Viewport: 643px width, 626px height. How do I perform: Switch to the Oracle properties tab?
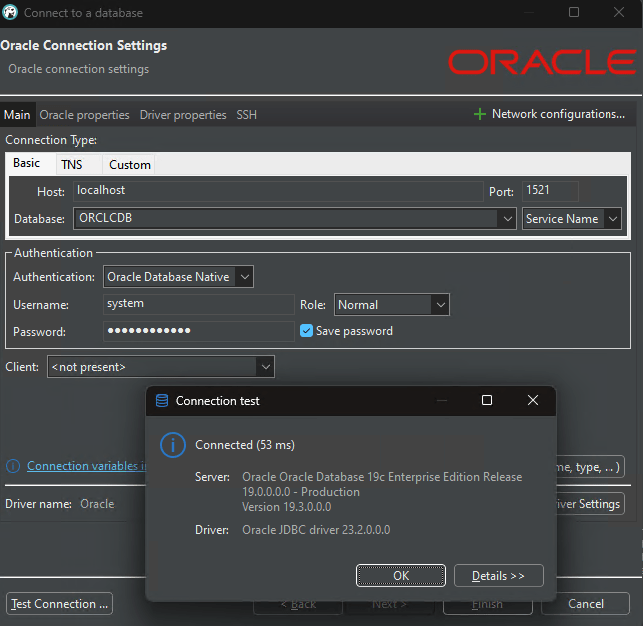84,115
